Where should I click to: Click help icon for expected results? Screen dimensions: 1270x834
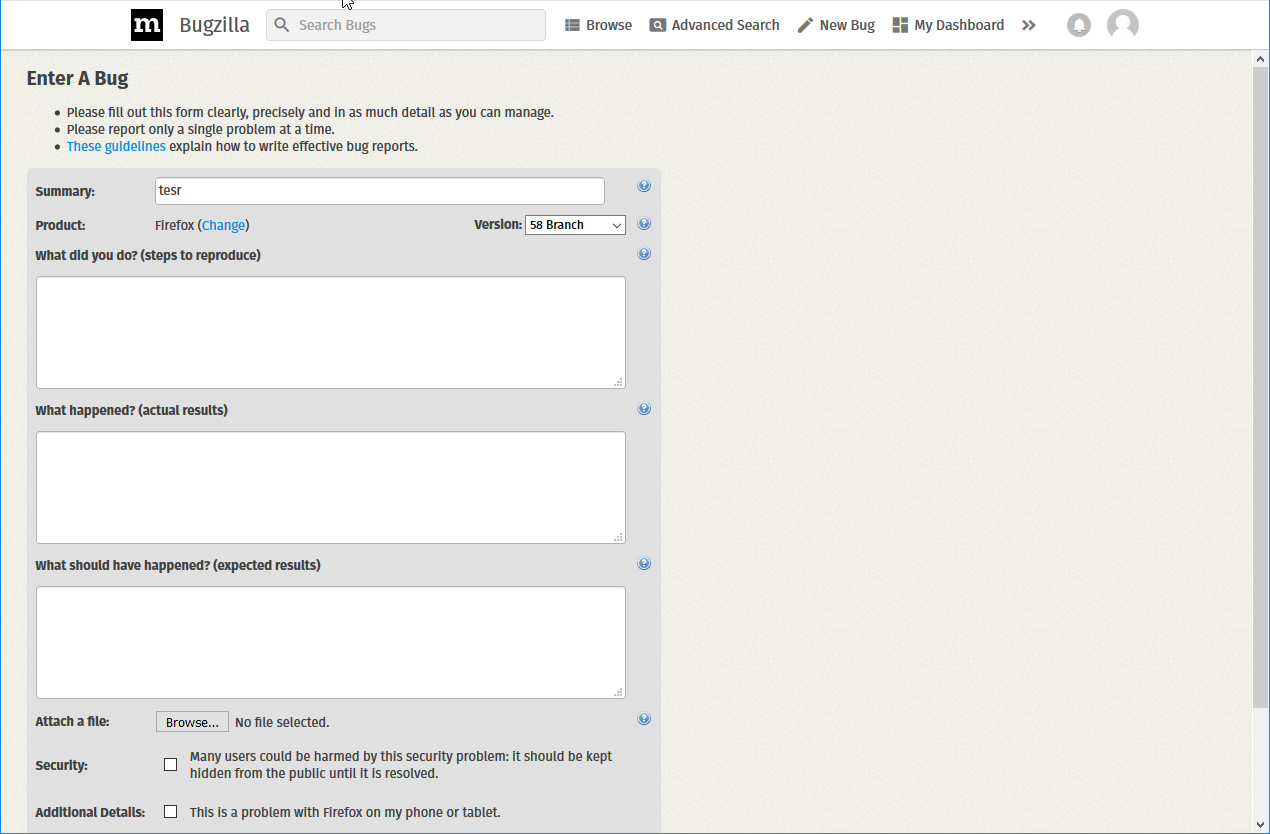(644, 564)
